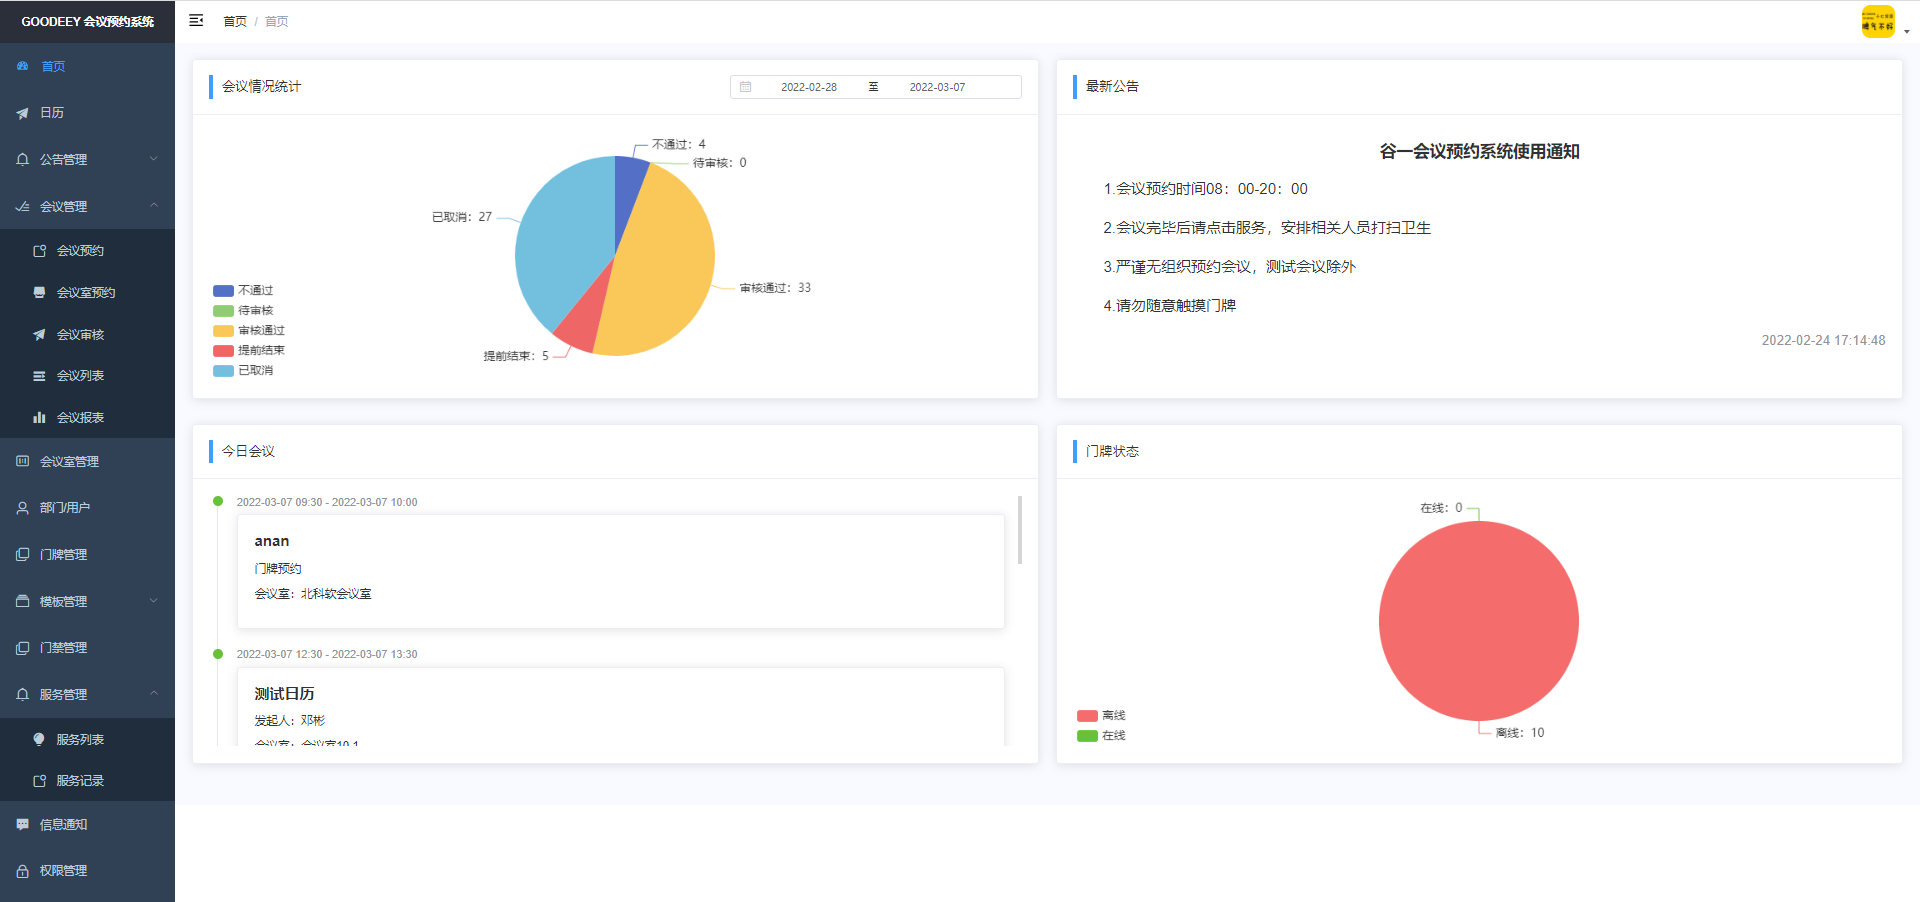Click the end date 2022-03-07 field
The image size is (1920, 902).
(937, 87)
